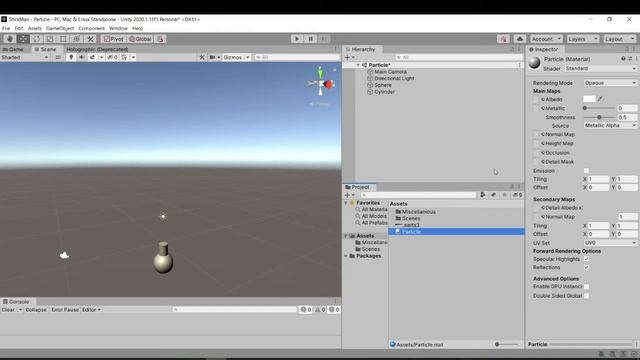Open the Account dropdown
640x360 pixels.
pyautogui.click(x=546, y=39)
